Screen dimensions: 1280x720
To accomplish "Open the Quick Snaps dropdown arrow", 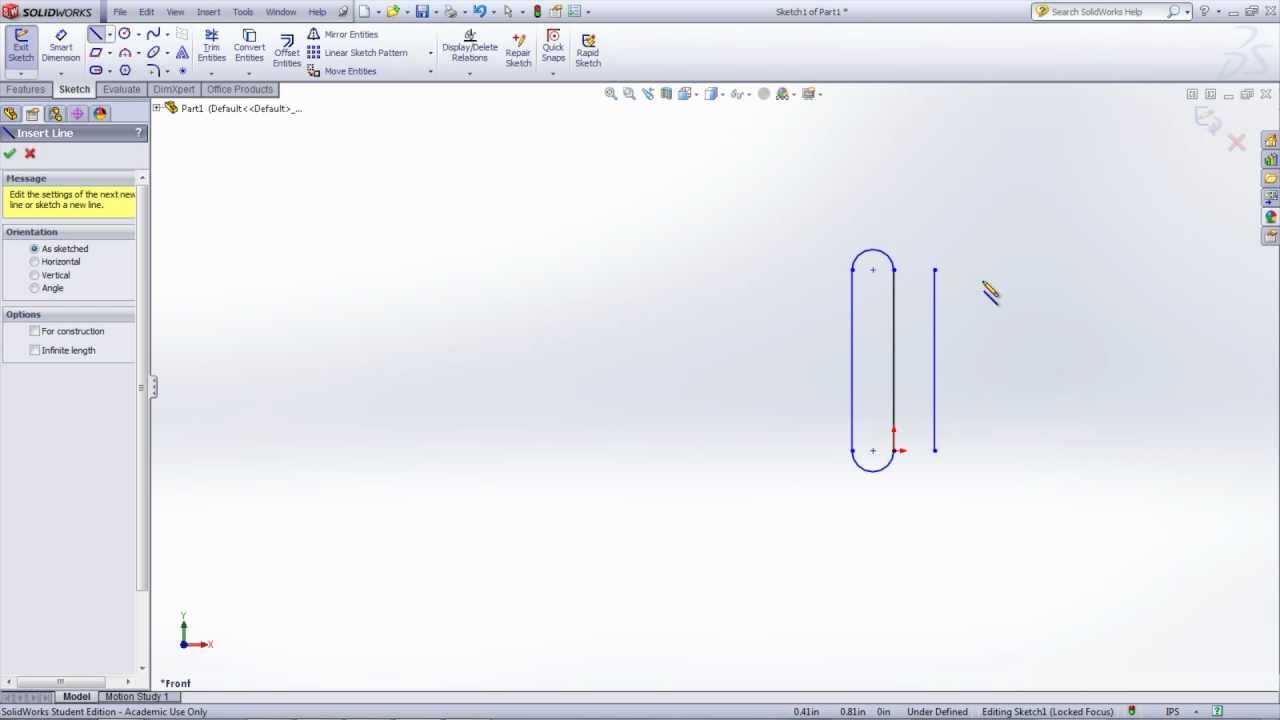I will pyautogui.click(x=553, y=72).
